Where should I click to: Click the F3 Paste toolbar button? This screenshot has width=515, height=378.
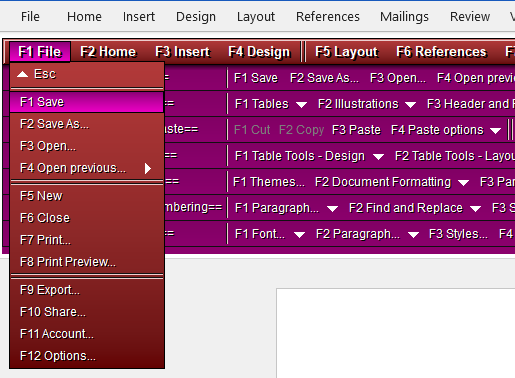click(x=356, y=130)
